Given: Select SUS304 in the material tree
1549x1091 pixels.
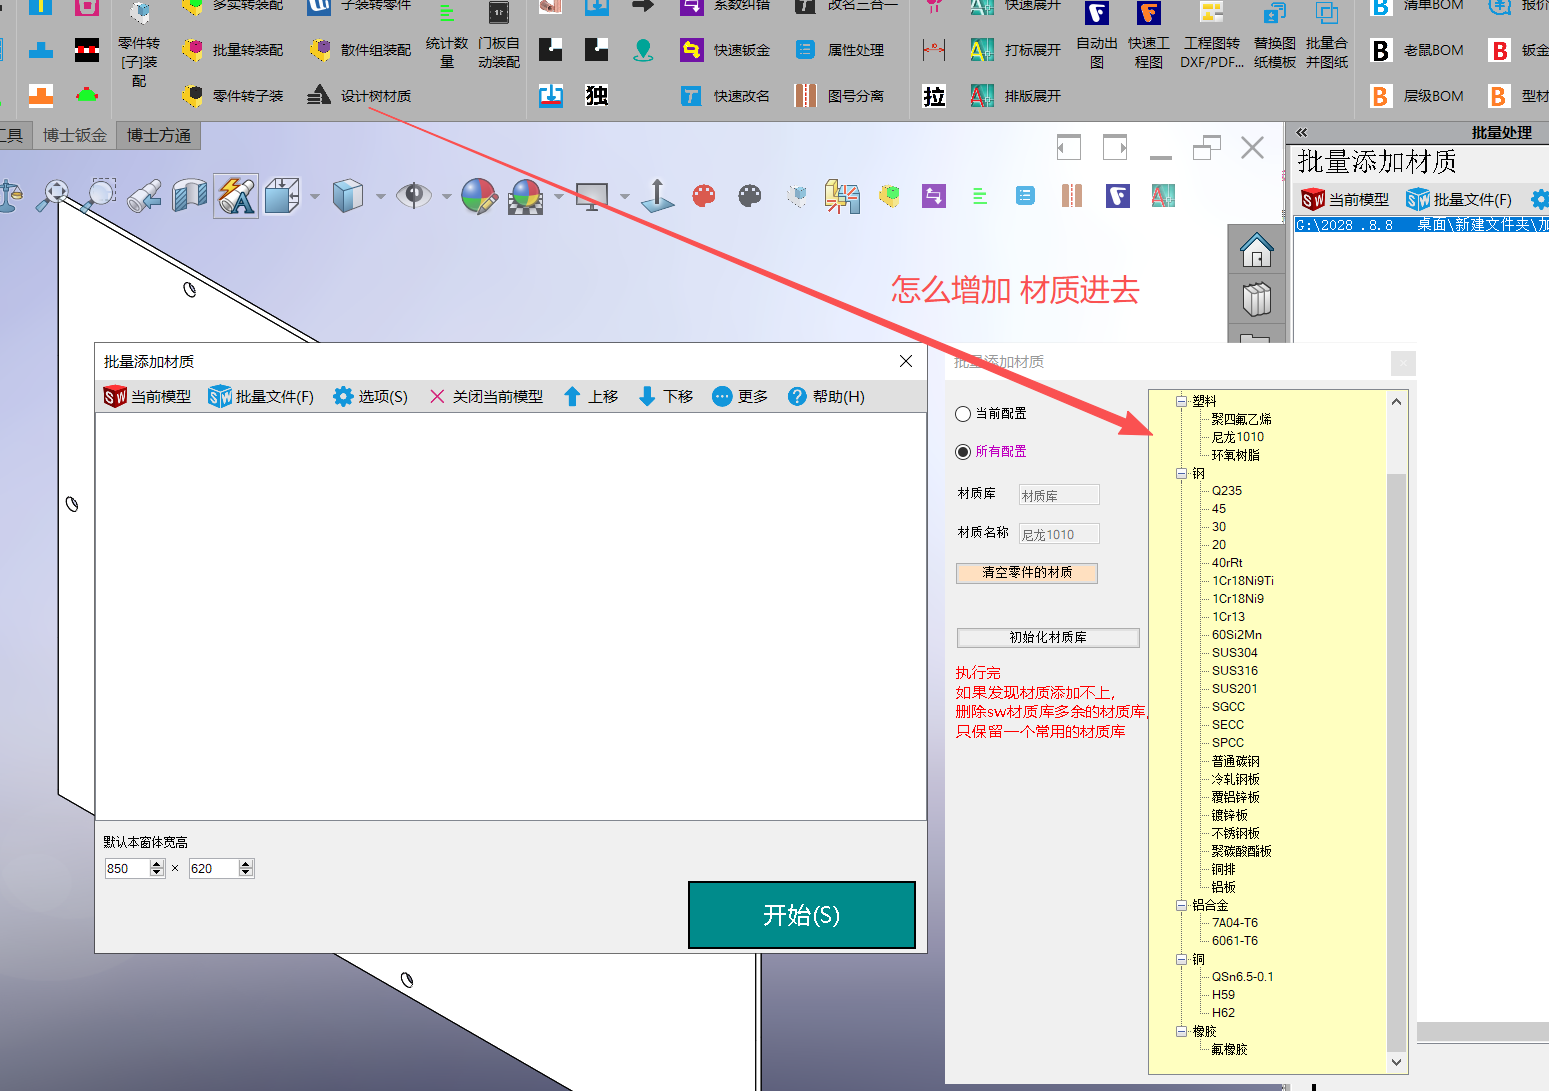Looking at the screenshot, I should [1234, 652].
